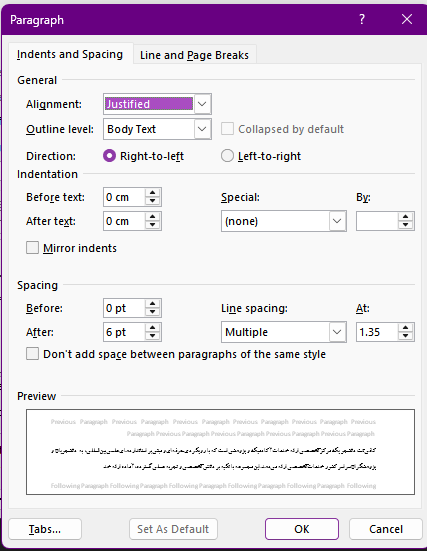The width and height of the screenshot is (427, 551).
Task: Decrease indentation By value with down arrow
Action: tap(406, 225)
